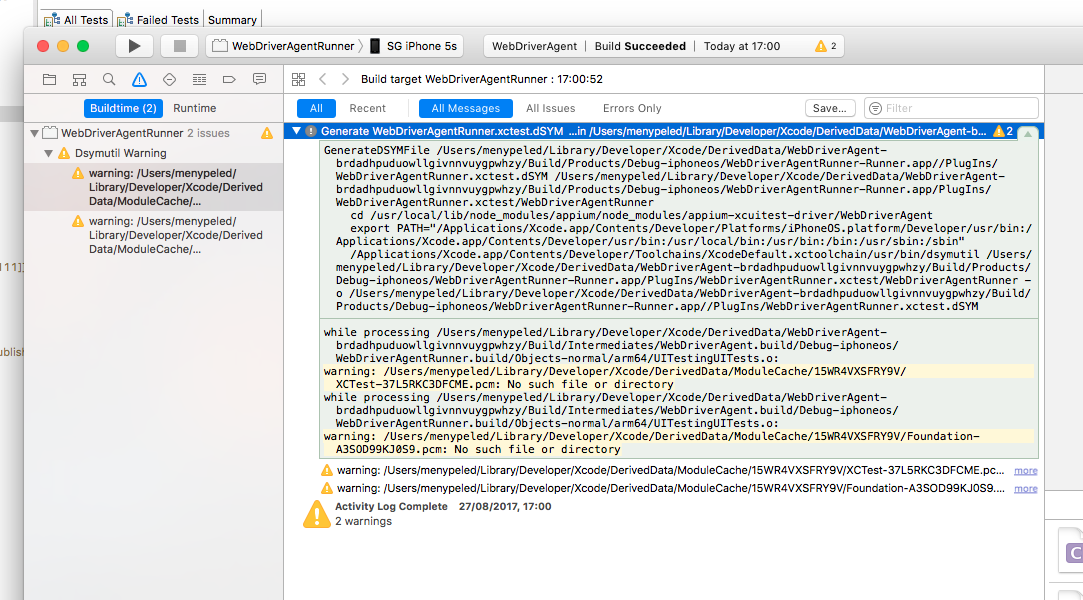
Task: Open the Report navigator speech-bubble icon
Action: 260,79
